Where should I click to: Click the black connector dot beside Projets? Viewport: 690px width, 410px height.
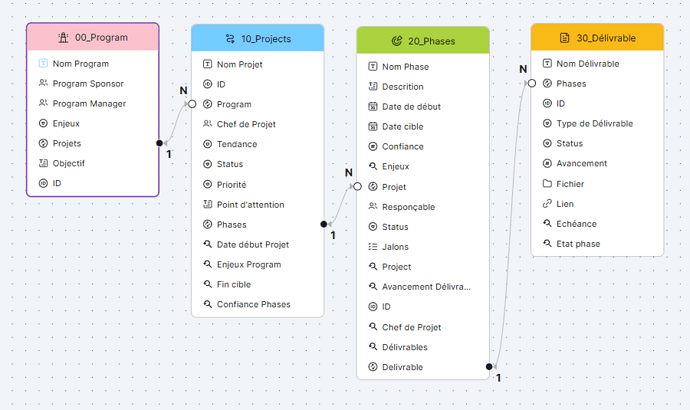click(159, 144)
